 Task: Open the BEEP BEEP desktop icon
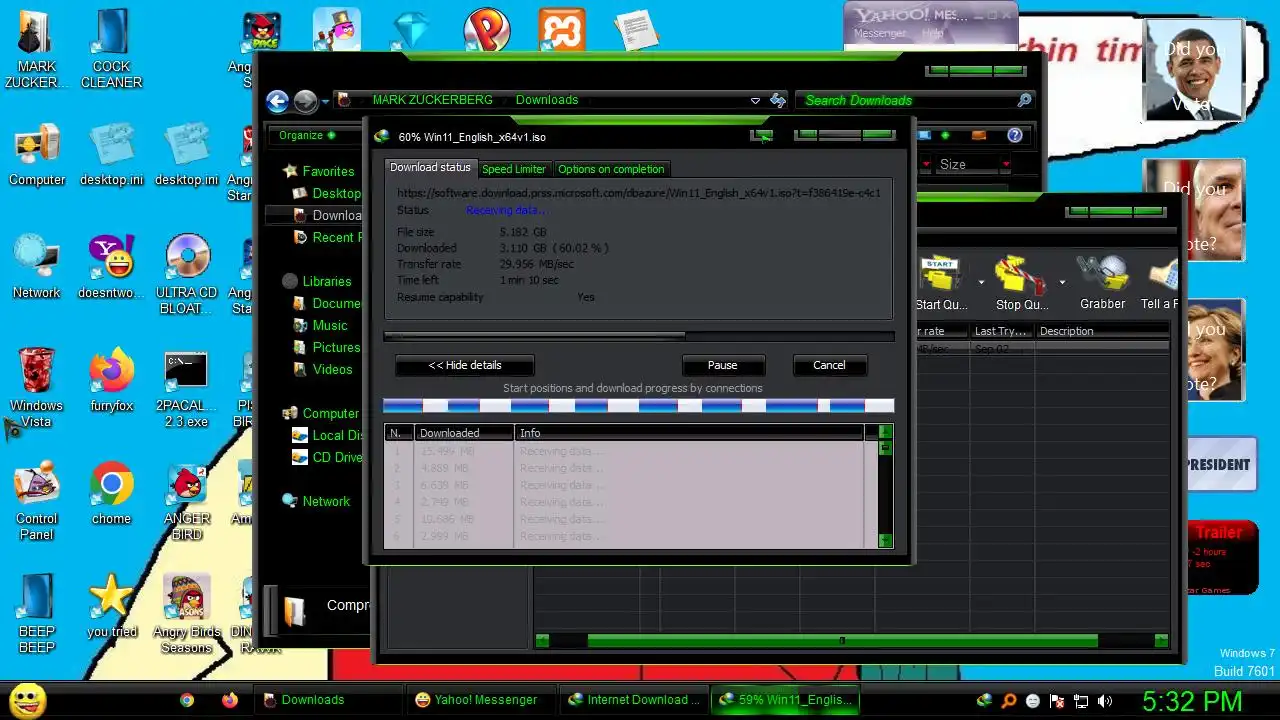point(37,614)
